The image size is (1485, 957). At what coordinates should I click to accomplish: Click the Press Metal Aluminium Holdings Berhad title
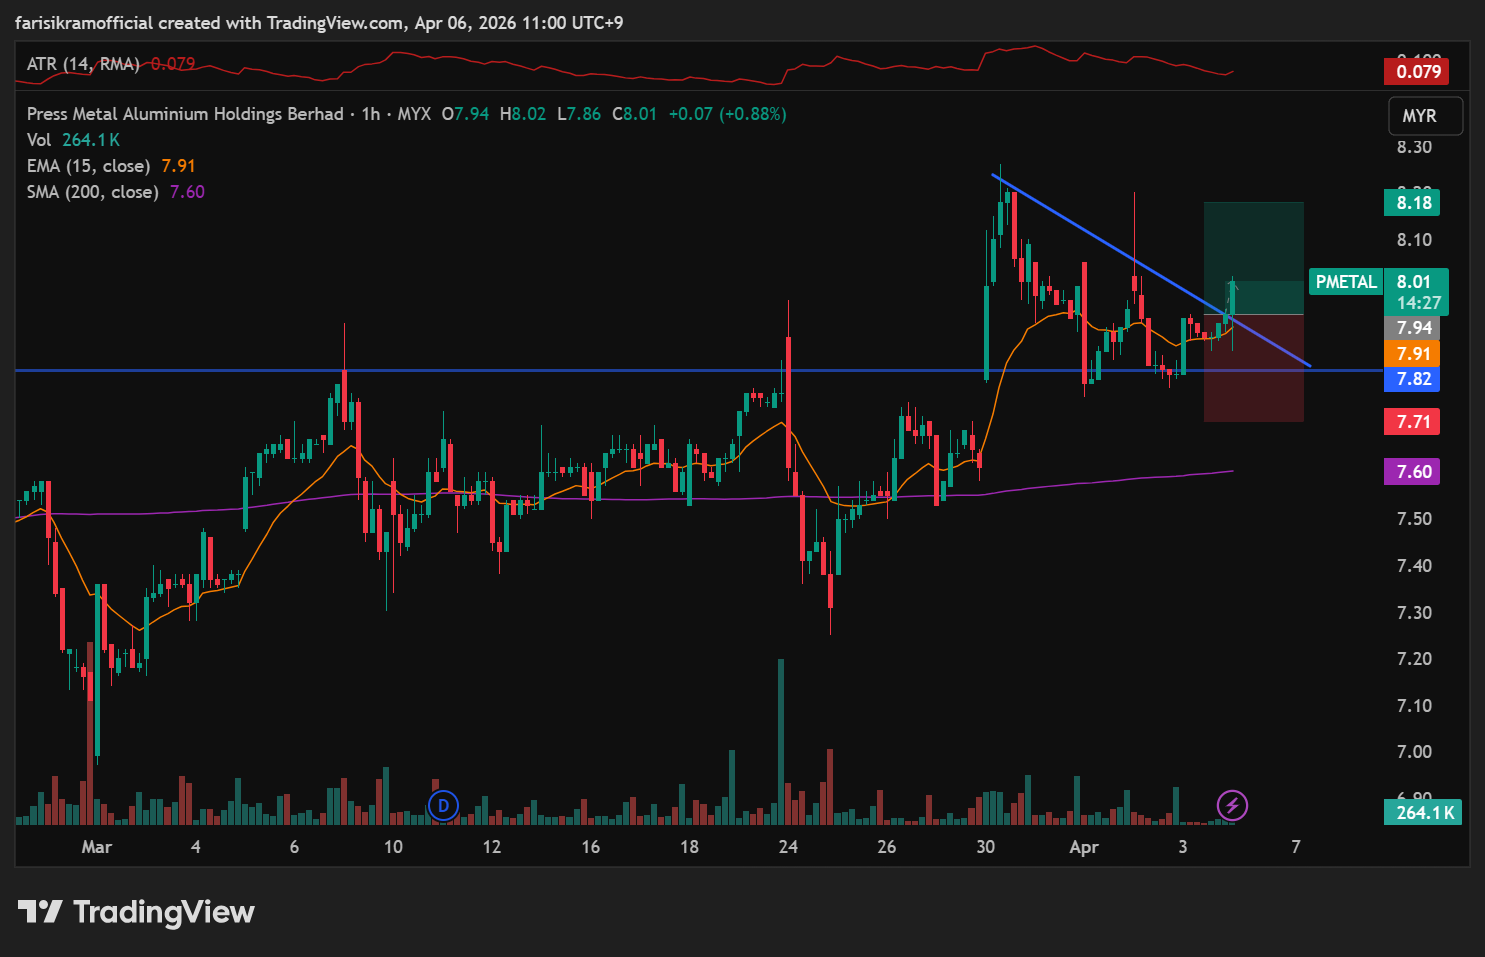click(185, 114)
